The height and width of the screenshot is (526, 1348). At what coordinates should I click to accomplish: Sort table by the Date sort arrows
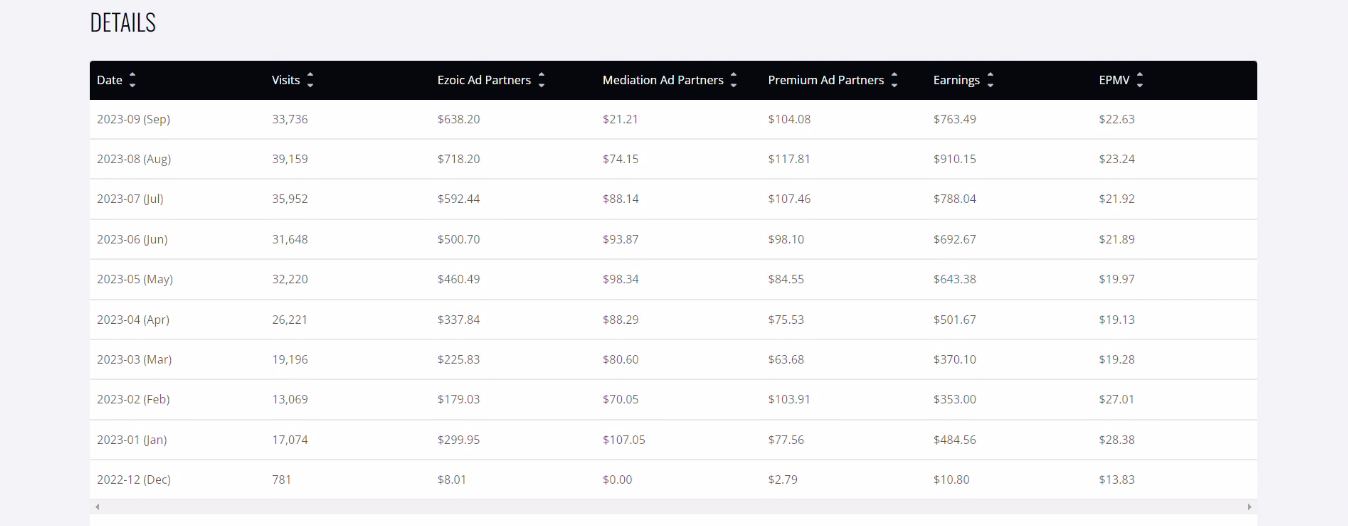132,80
